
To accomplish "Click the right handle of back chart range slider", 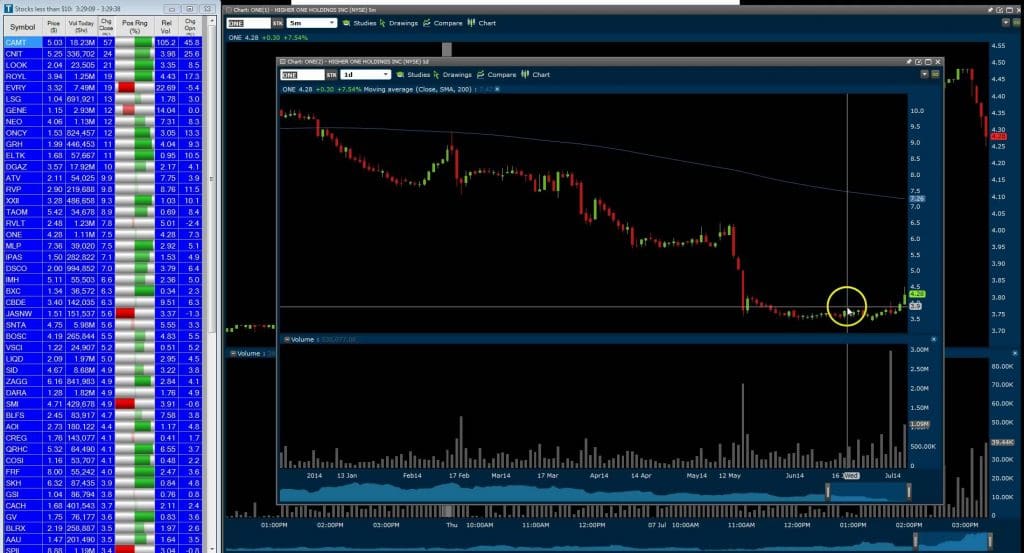I will 990,541.
